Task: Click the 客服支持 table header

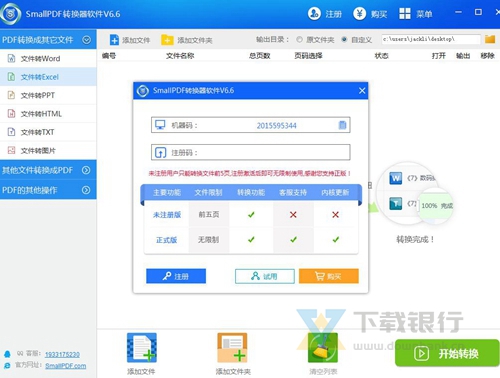Action: click(x=293, y=192)
